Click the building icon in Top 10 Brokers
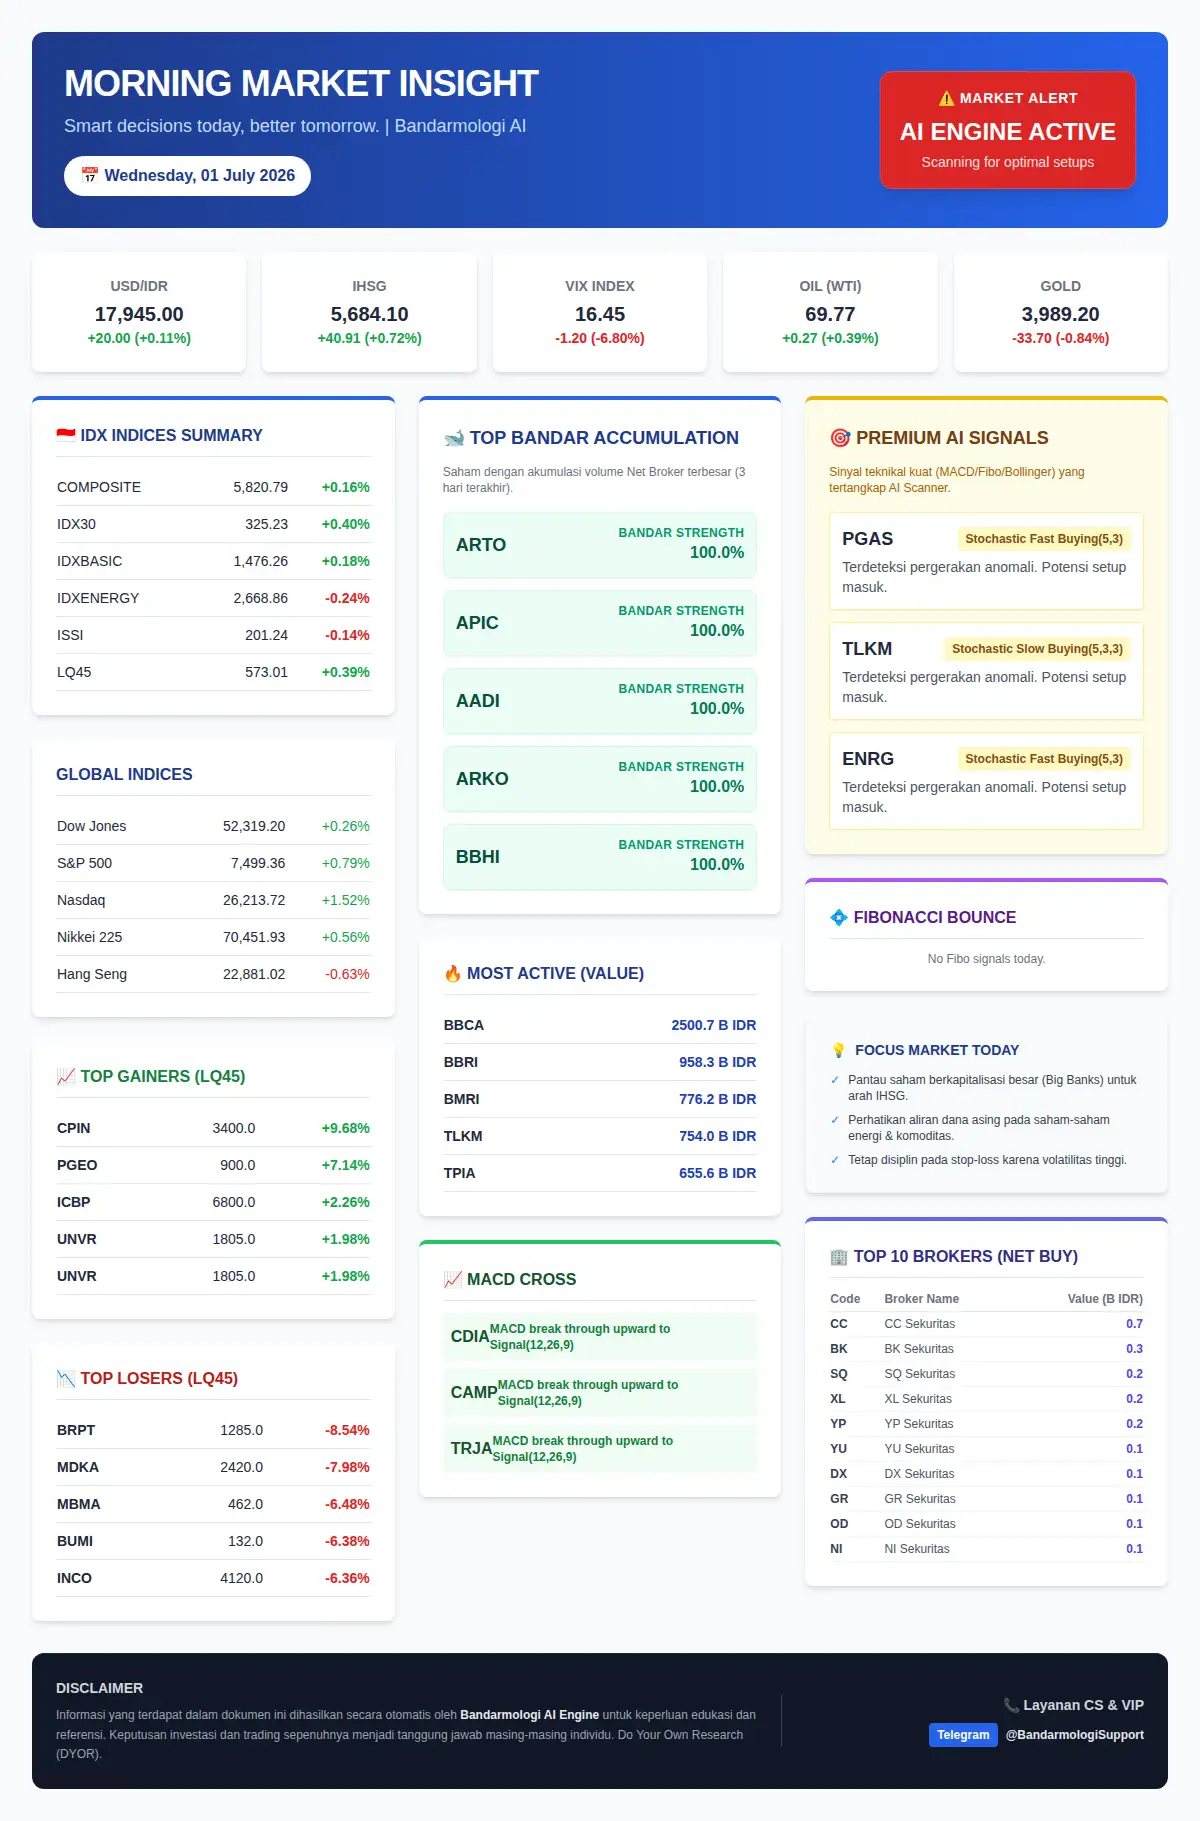Image resolution: width=1200 pixels, height=1821 pixels. 839,1256
